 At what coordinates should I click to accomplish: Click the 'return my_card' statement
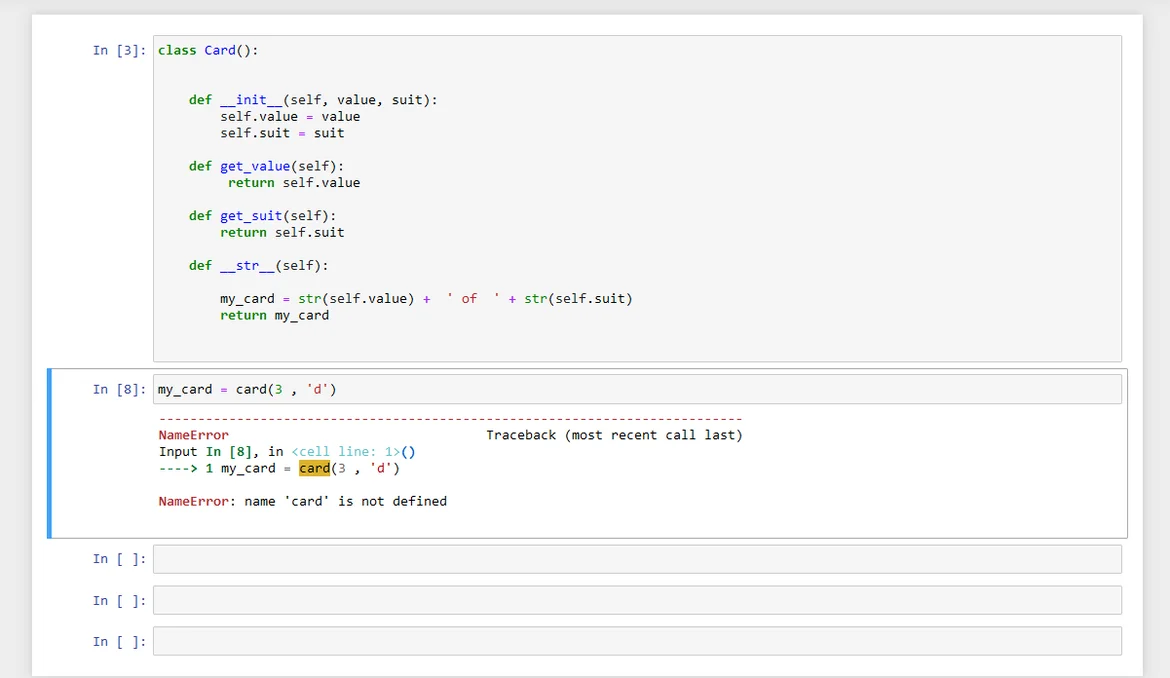pos(274,315)
